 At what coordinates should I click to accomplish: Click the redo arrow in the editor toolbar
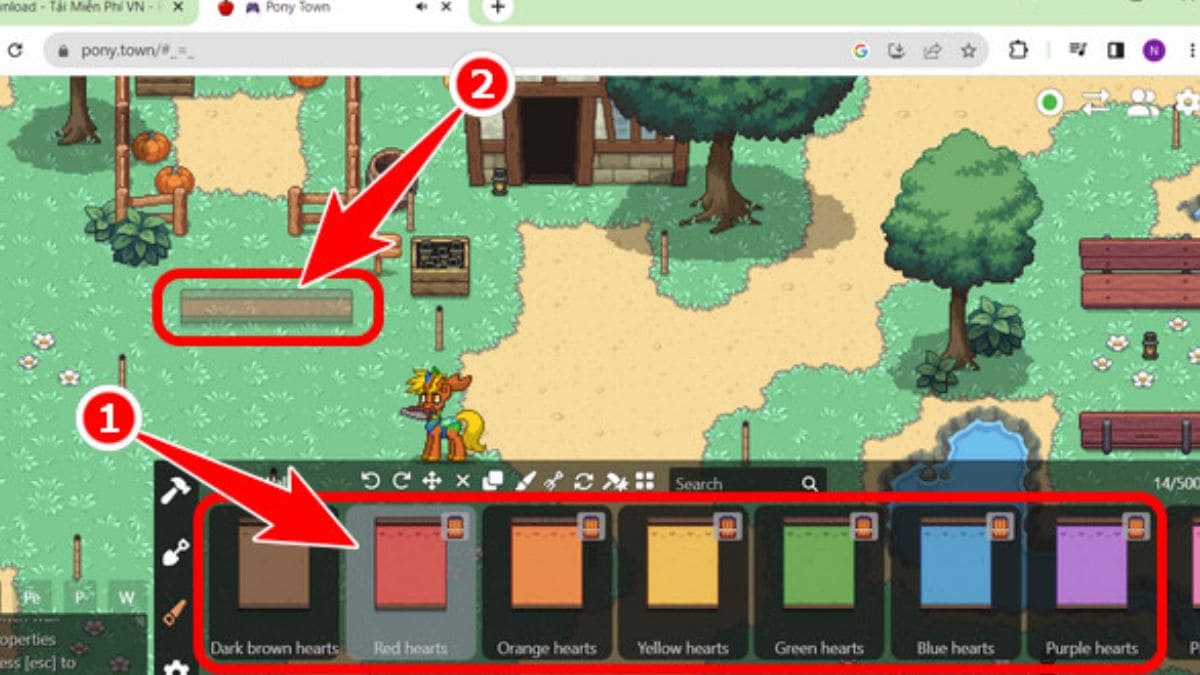click(402, 481)
